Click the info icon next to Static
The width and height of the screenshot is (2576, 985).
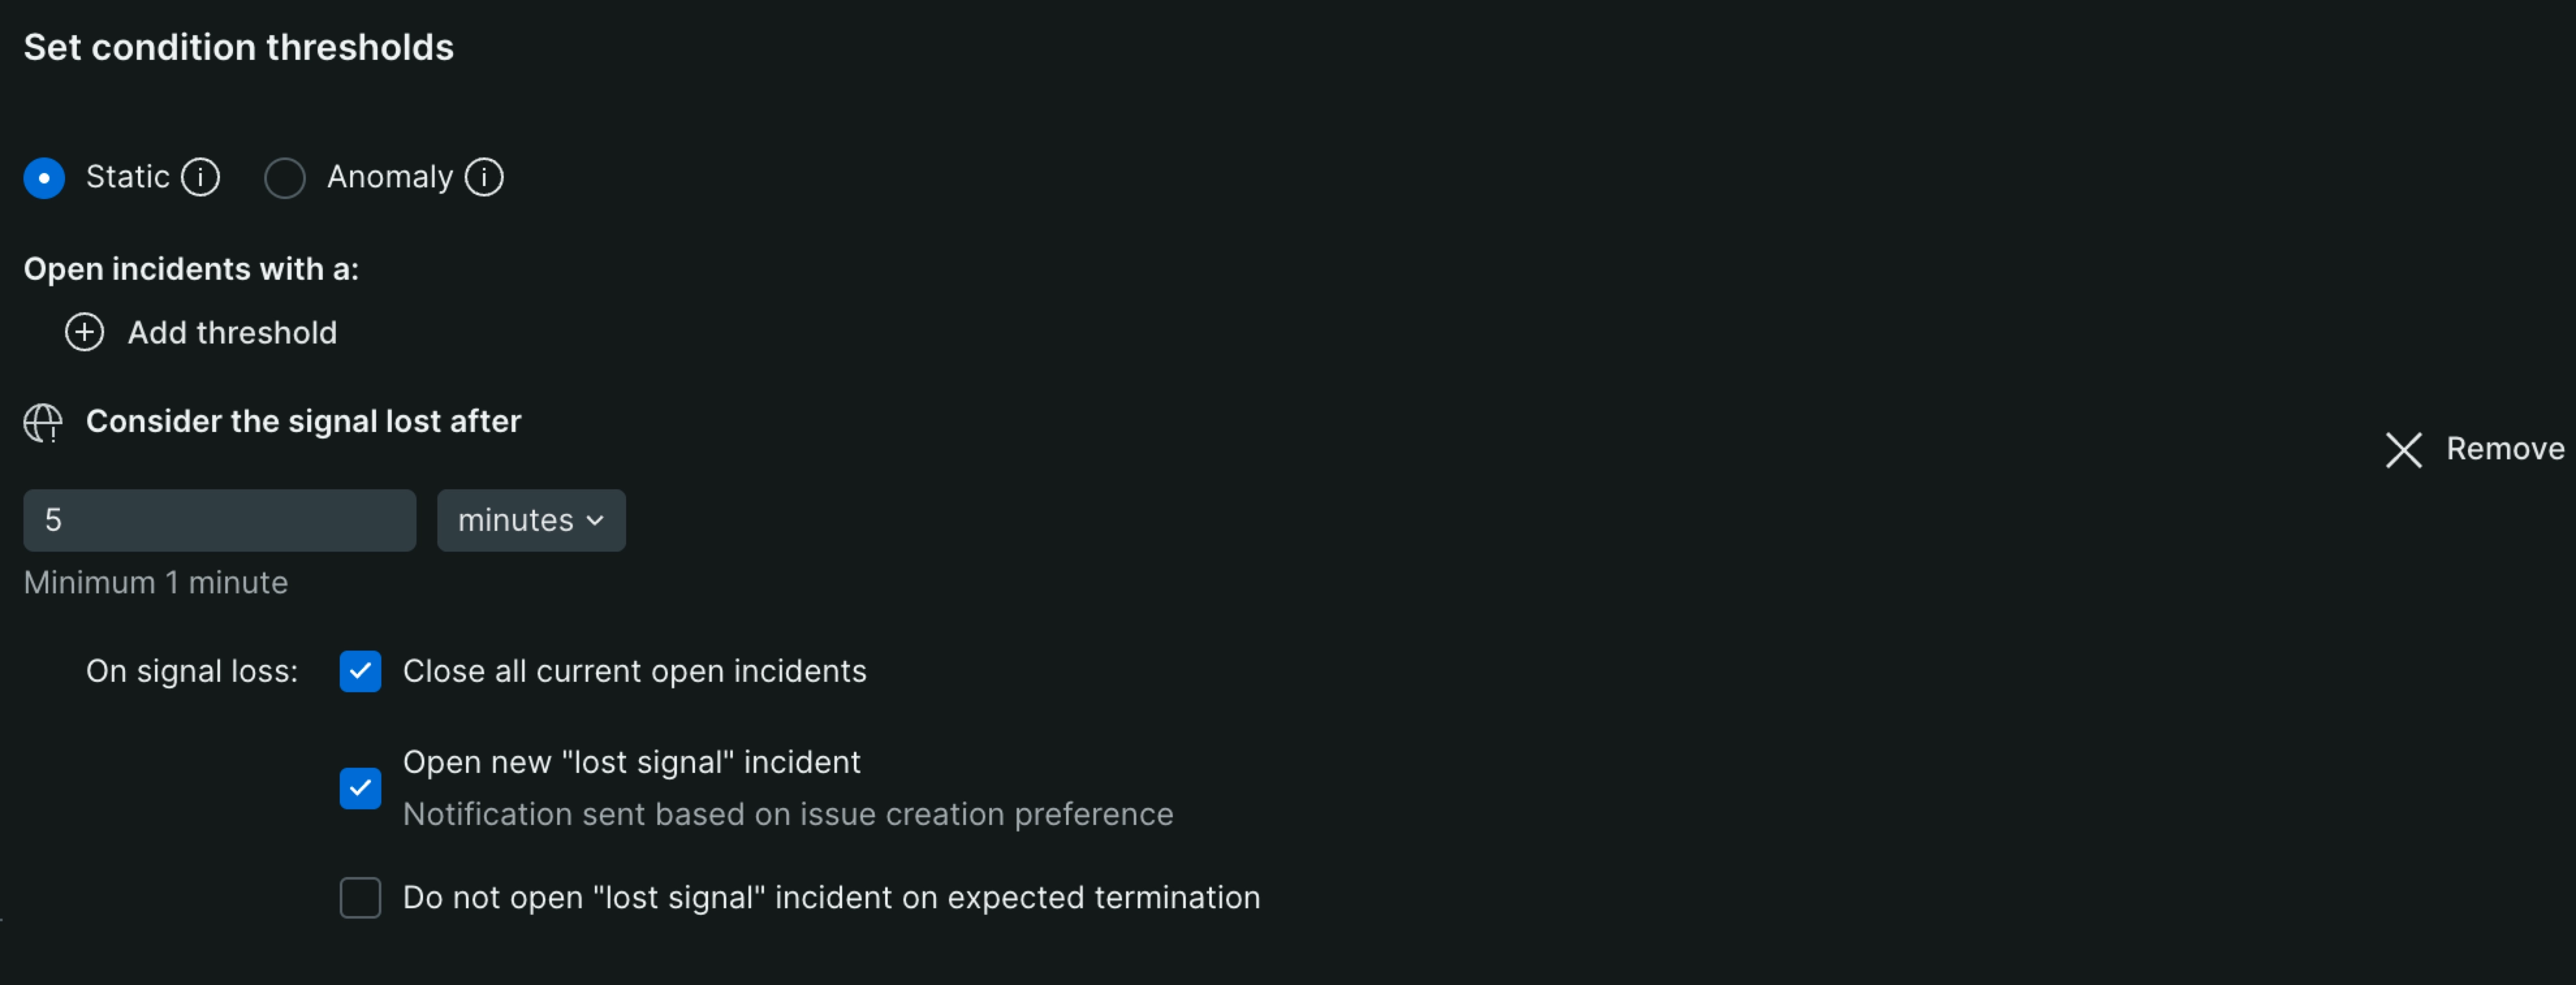[x=200, y=178]
